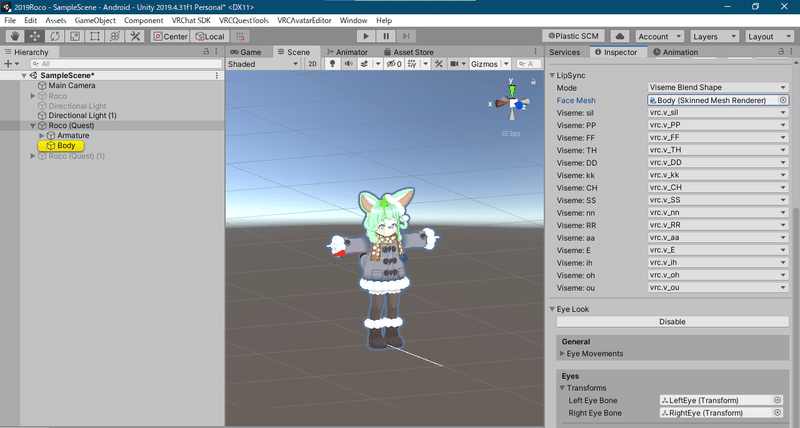Collapse the SampleScene tree node
The width and height of the screenshot is (800, 428).
click(24, 75)
